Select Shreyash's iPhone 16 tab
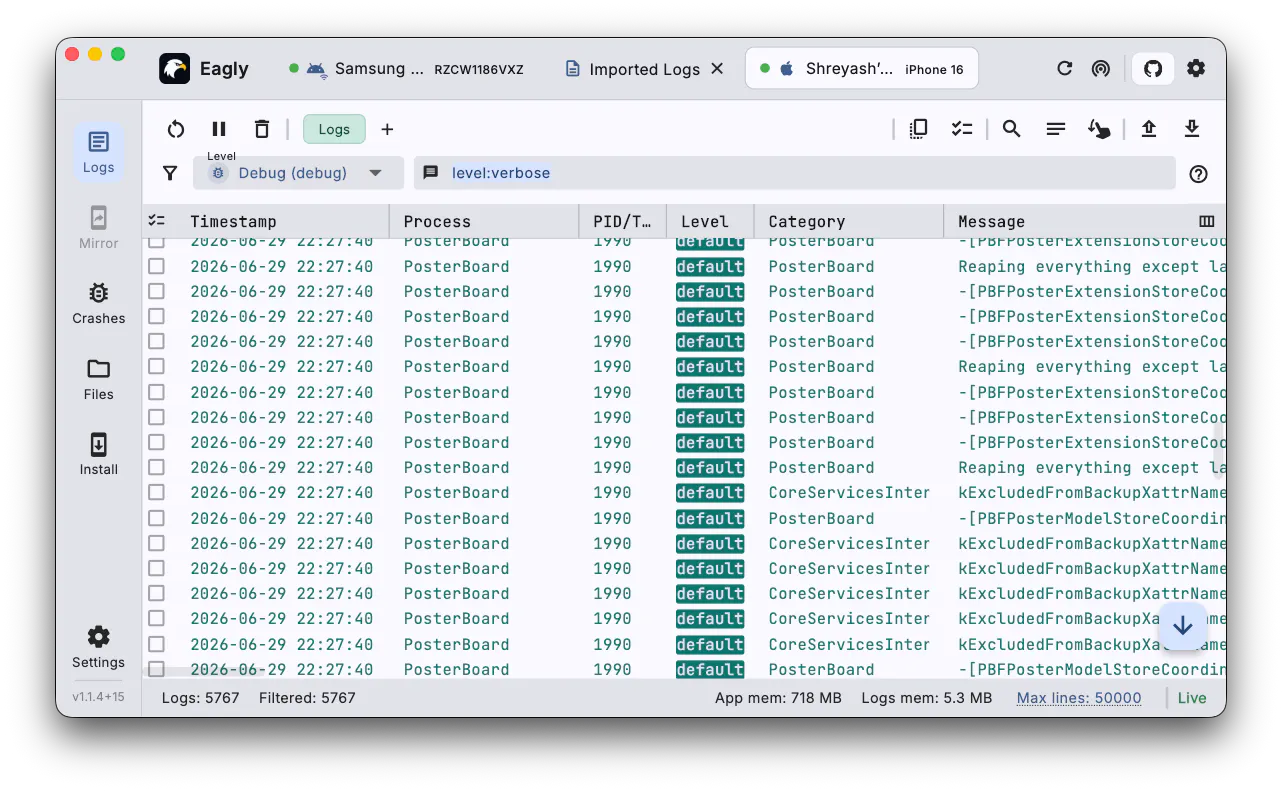1282x791 pixels. point(862,69)
